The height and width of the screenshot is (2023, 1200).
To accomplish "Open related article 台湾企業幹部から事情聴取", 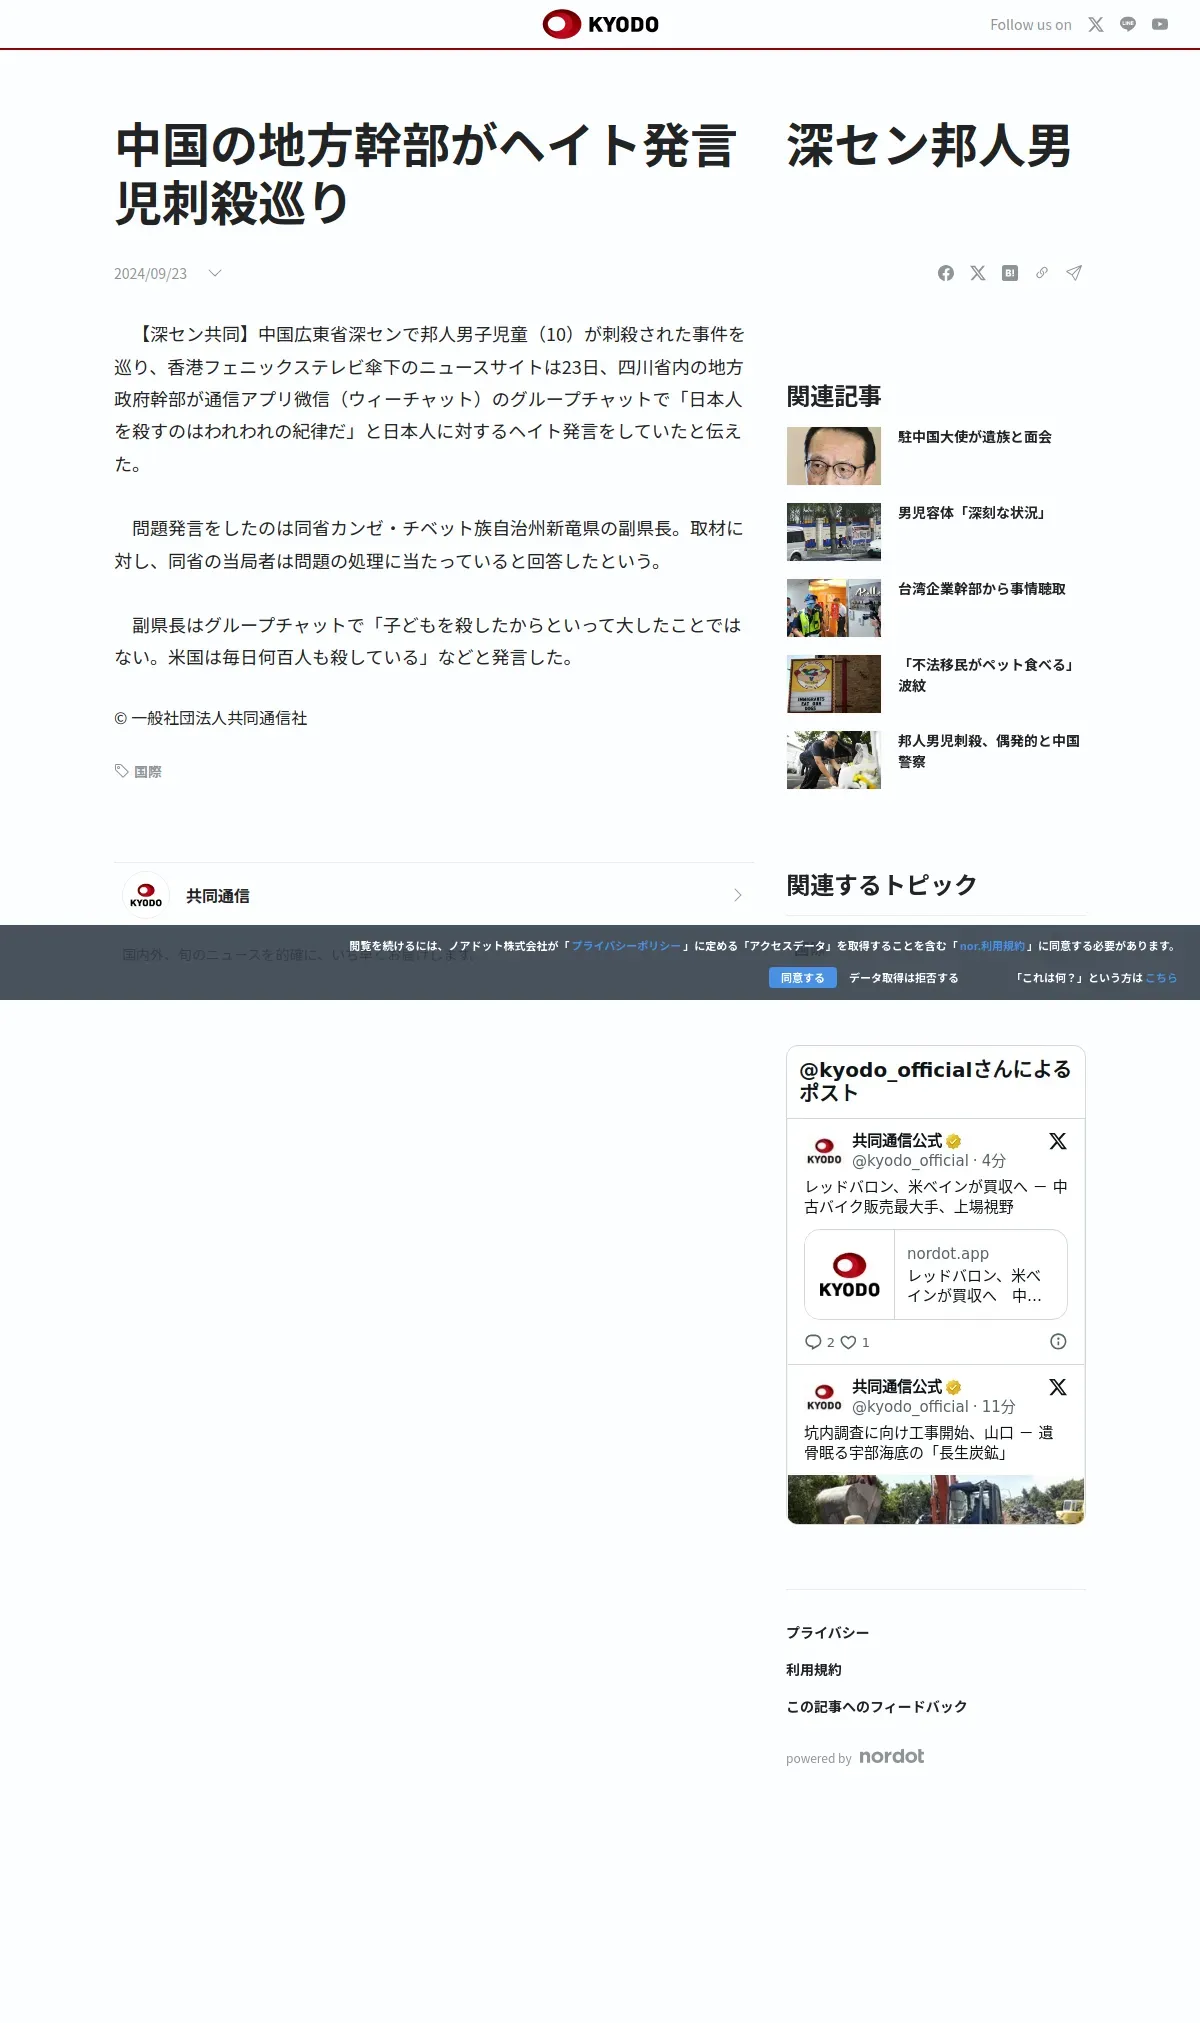I will pos(982,589).
